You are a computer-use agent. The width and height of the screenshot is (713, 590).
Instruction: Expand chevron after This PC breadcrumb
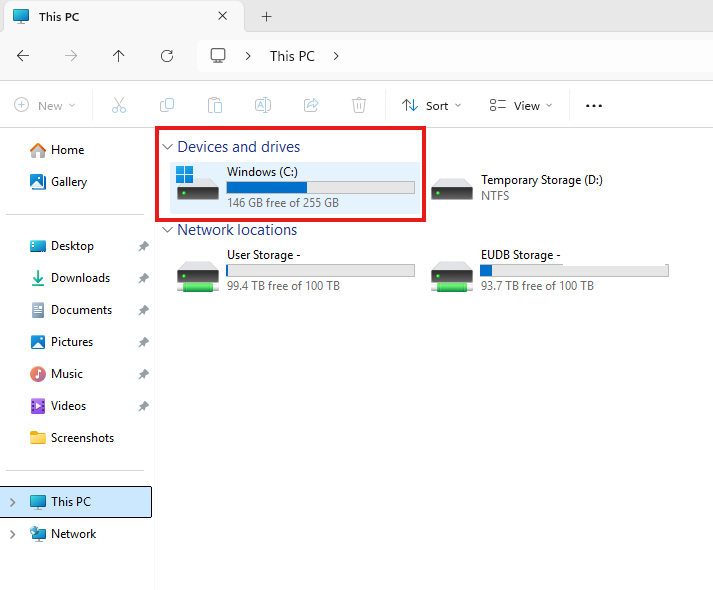click(336, 56)
